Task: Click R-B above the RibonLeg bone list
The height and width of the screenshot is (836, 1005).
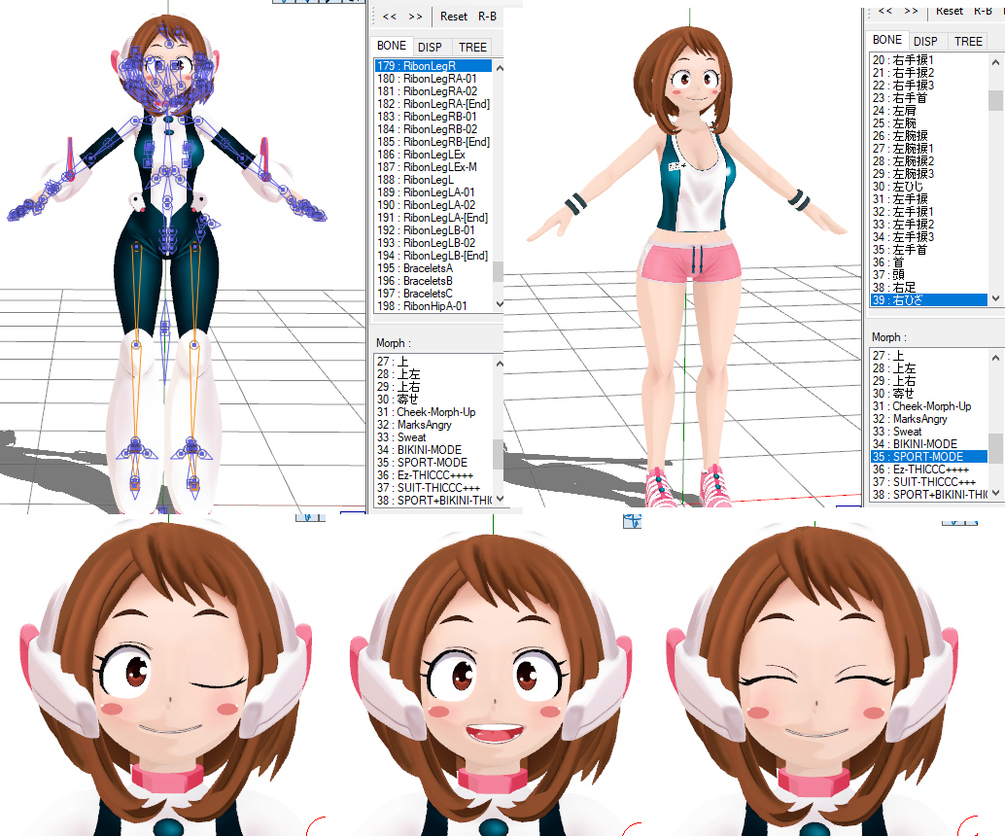Action: point(487,17)
